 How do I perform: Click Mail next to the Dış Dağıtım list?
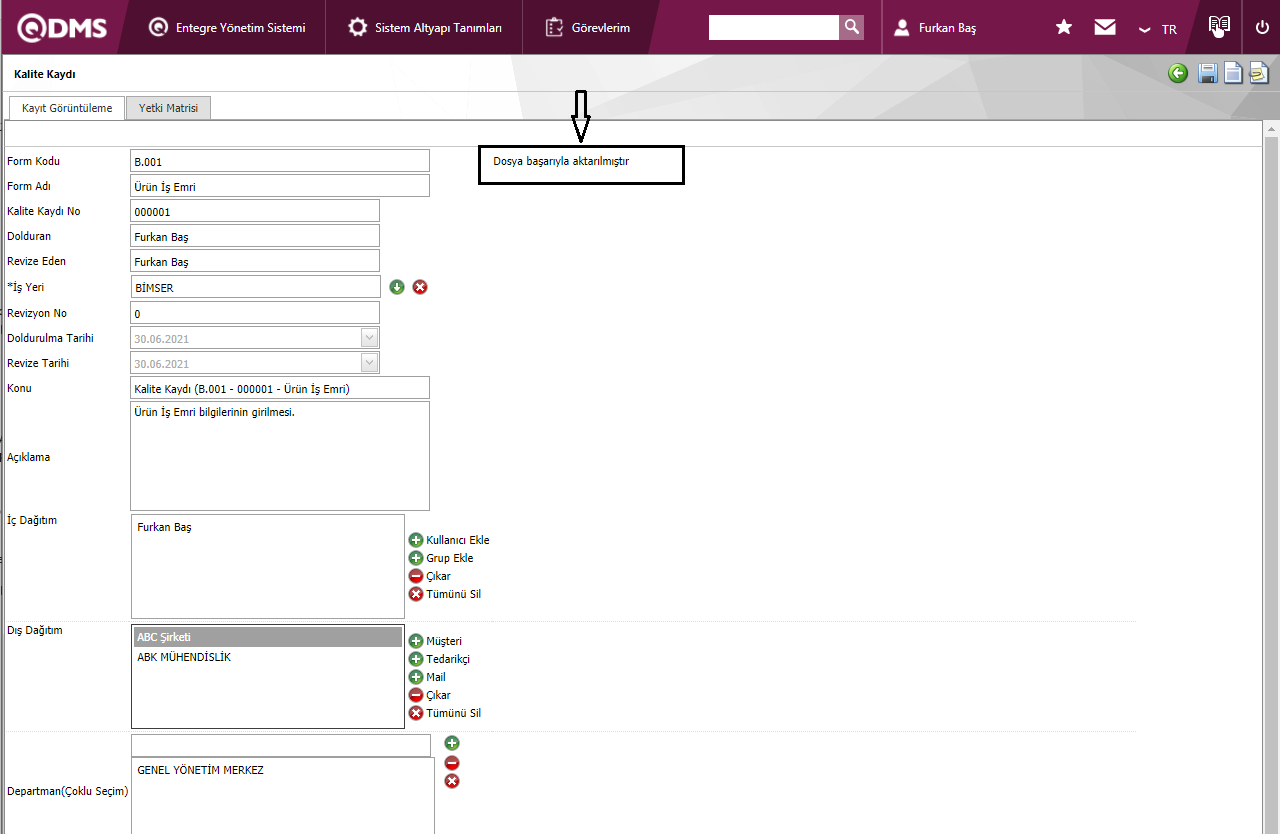click(427, 677)
